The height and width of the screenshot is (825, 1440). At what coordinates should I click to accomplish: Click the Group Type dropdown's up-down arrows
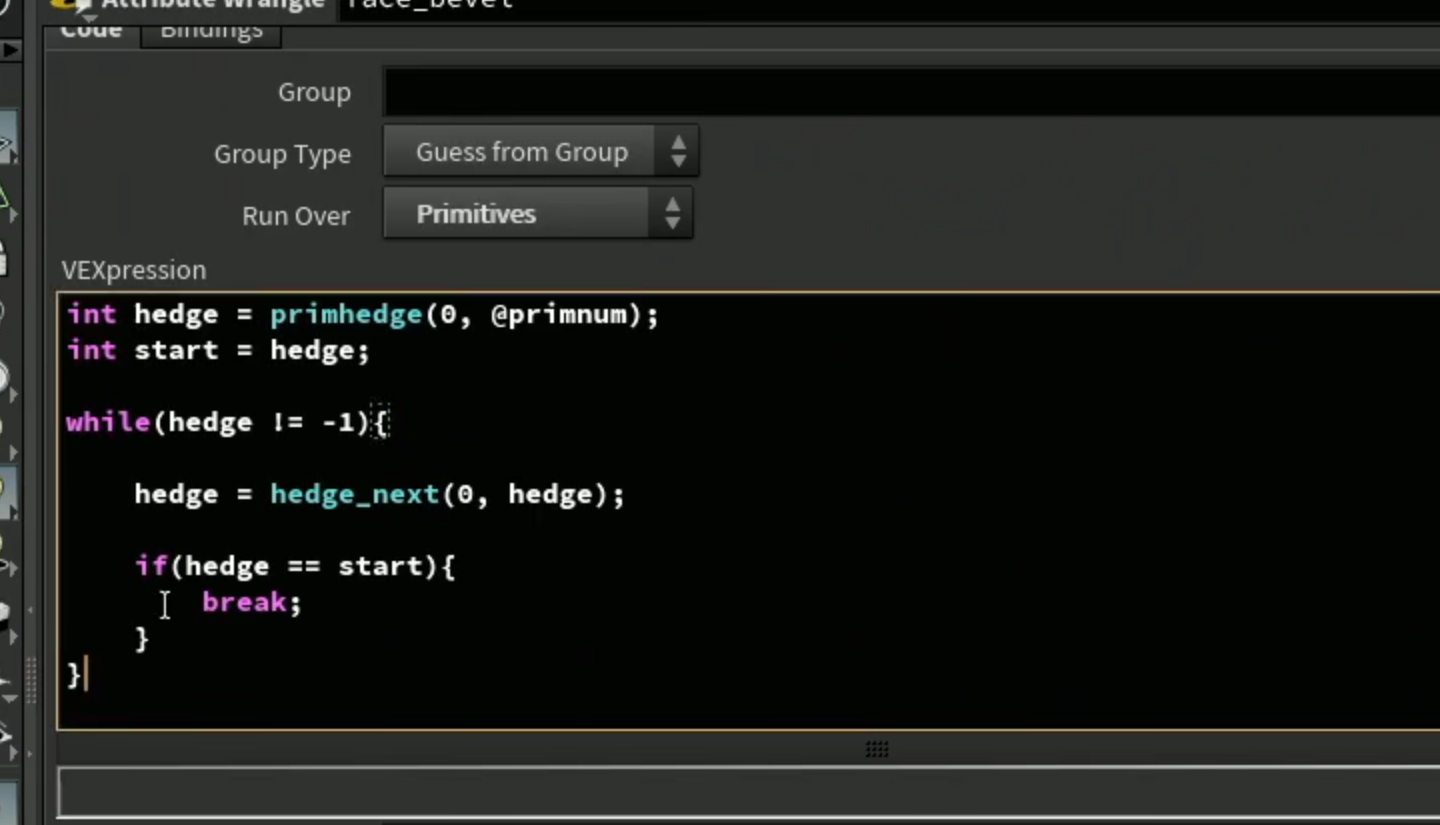click(x=678, y=152)
